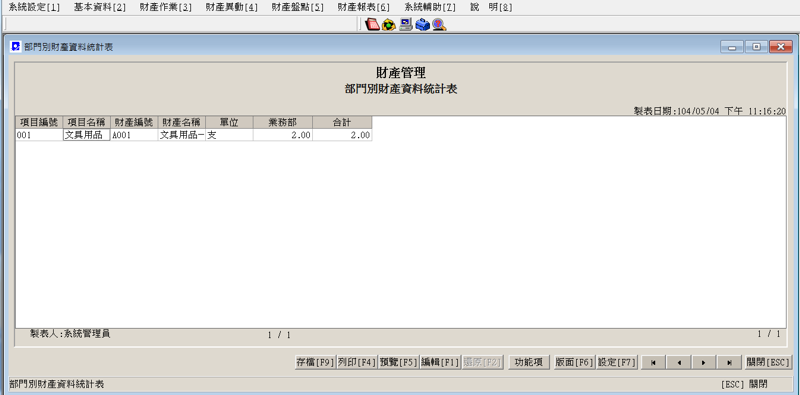The width and height of the screenshot is (800, 395).
Task: Click the 項目編號 column header
Action: [x=39, y=122]
